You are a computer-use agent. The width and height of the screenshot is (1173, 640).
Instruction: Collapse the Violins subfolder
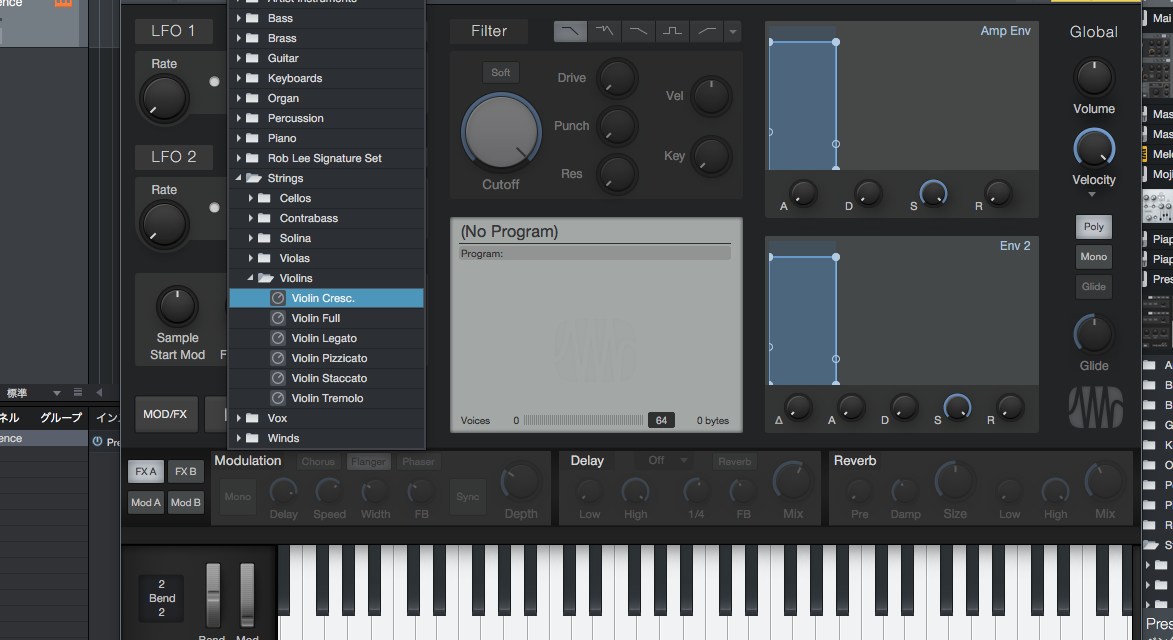pos(251,278)
